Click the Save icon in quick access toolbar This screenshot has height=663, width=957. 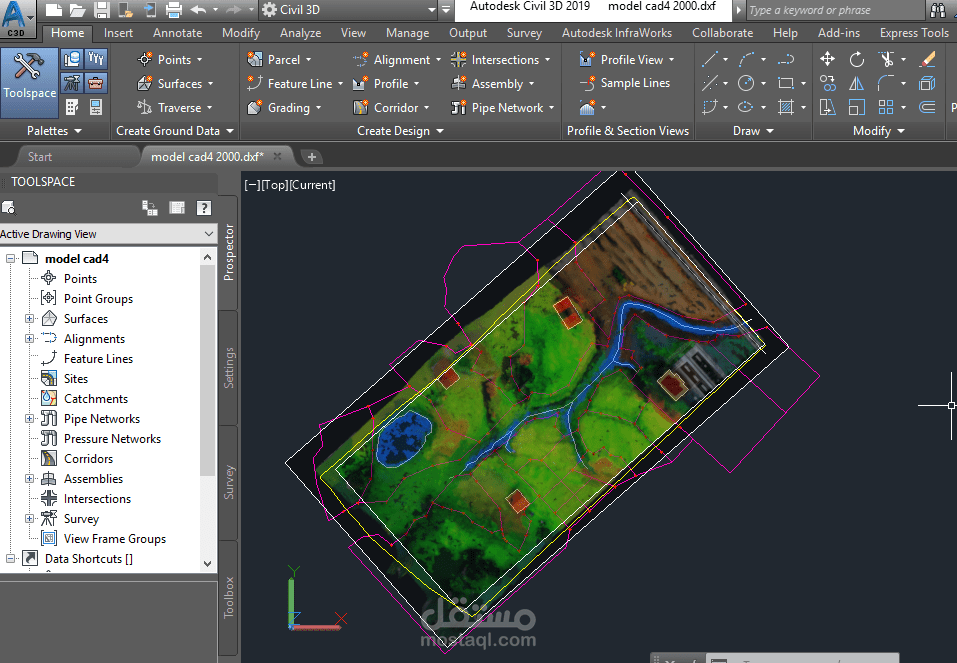coord(101,10)
